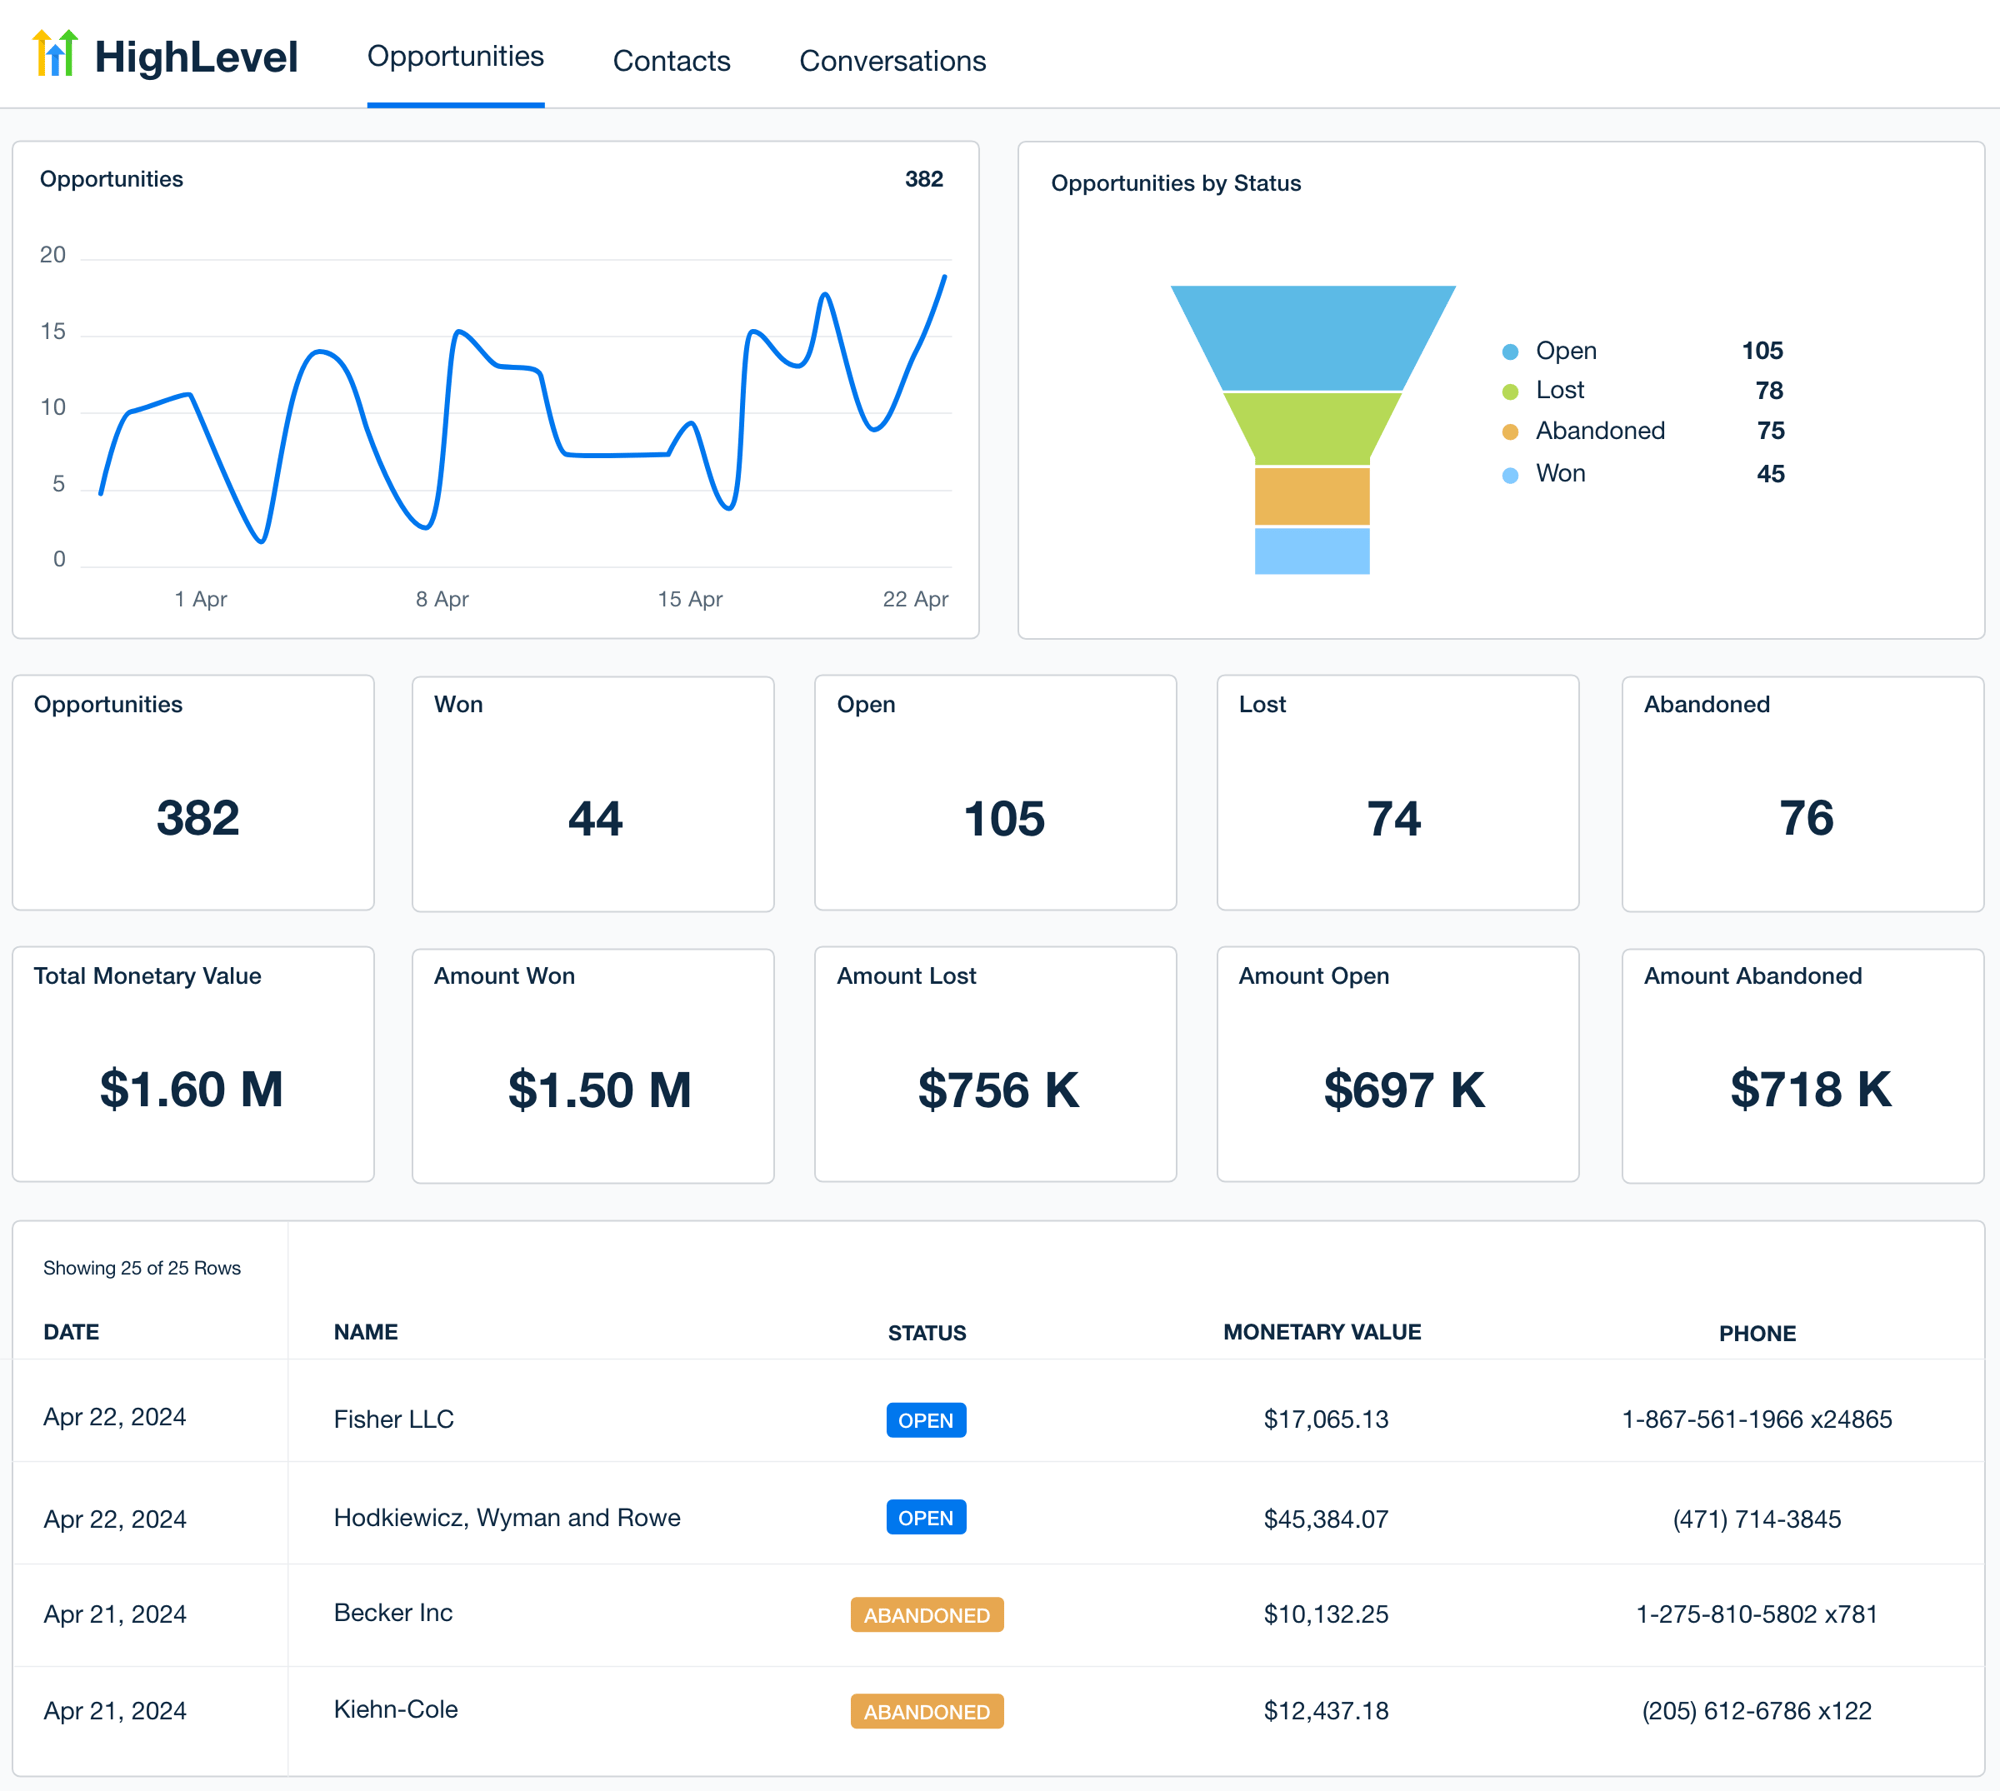Viewport: 2000px width, 1791px height.
Task: Click the phone number for Kiehn-Cole
Action: point(1757,1710)
